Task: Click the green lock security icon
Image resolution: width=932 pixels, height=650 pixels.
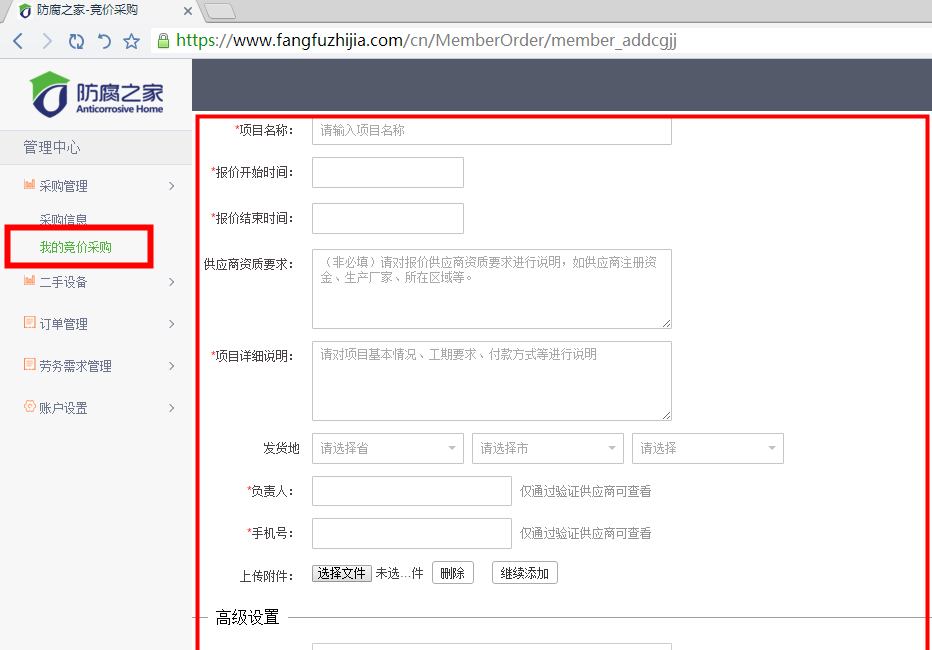Action: tap(163, 41)
